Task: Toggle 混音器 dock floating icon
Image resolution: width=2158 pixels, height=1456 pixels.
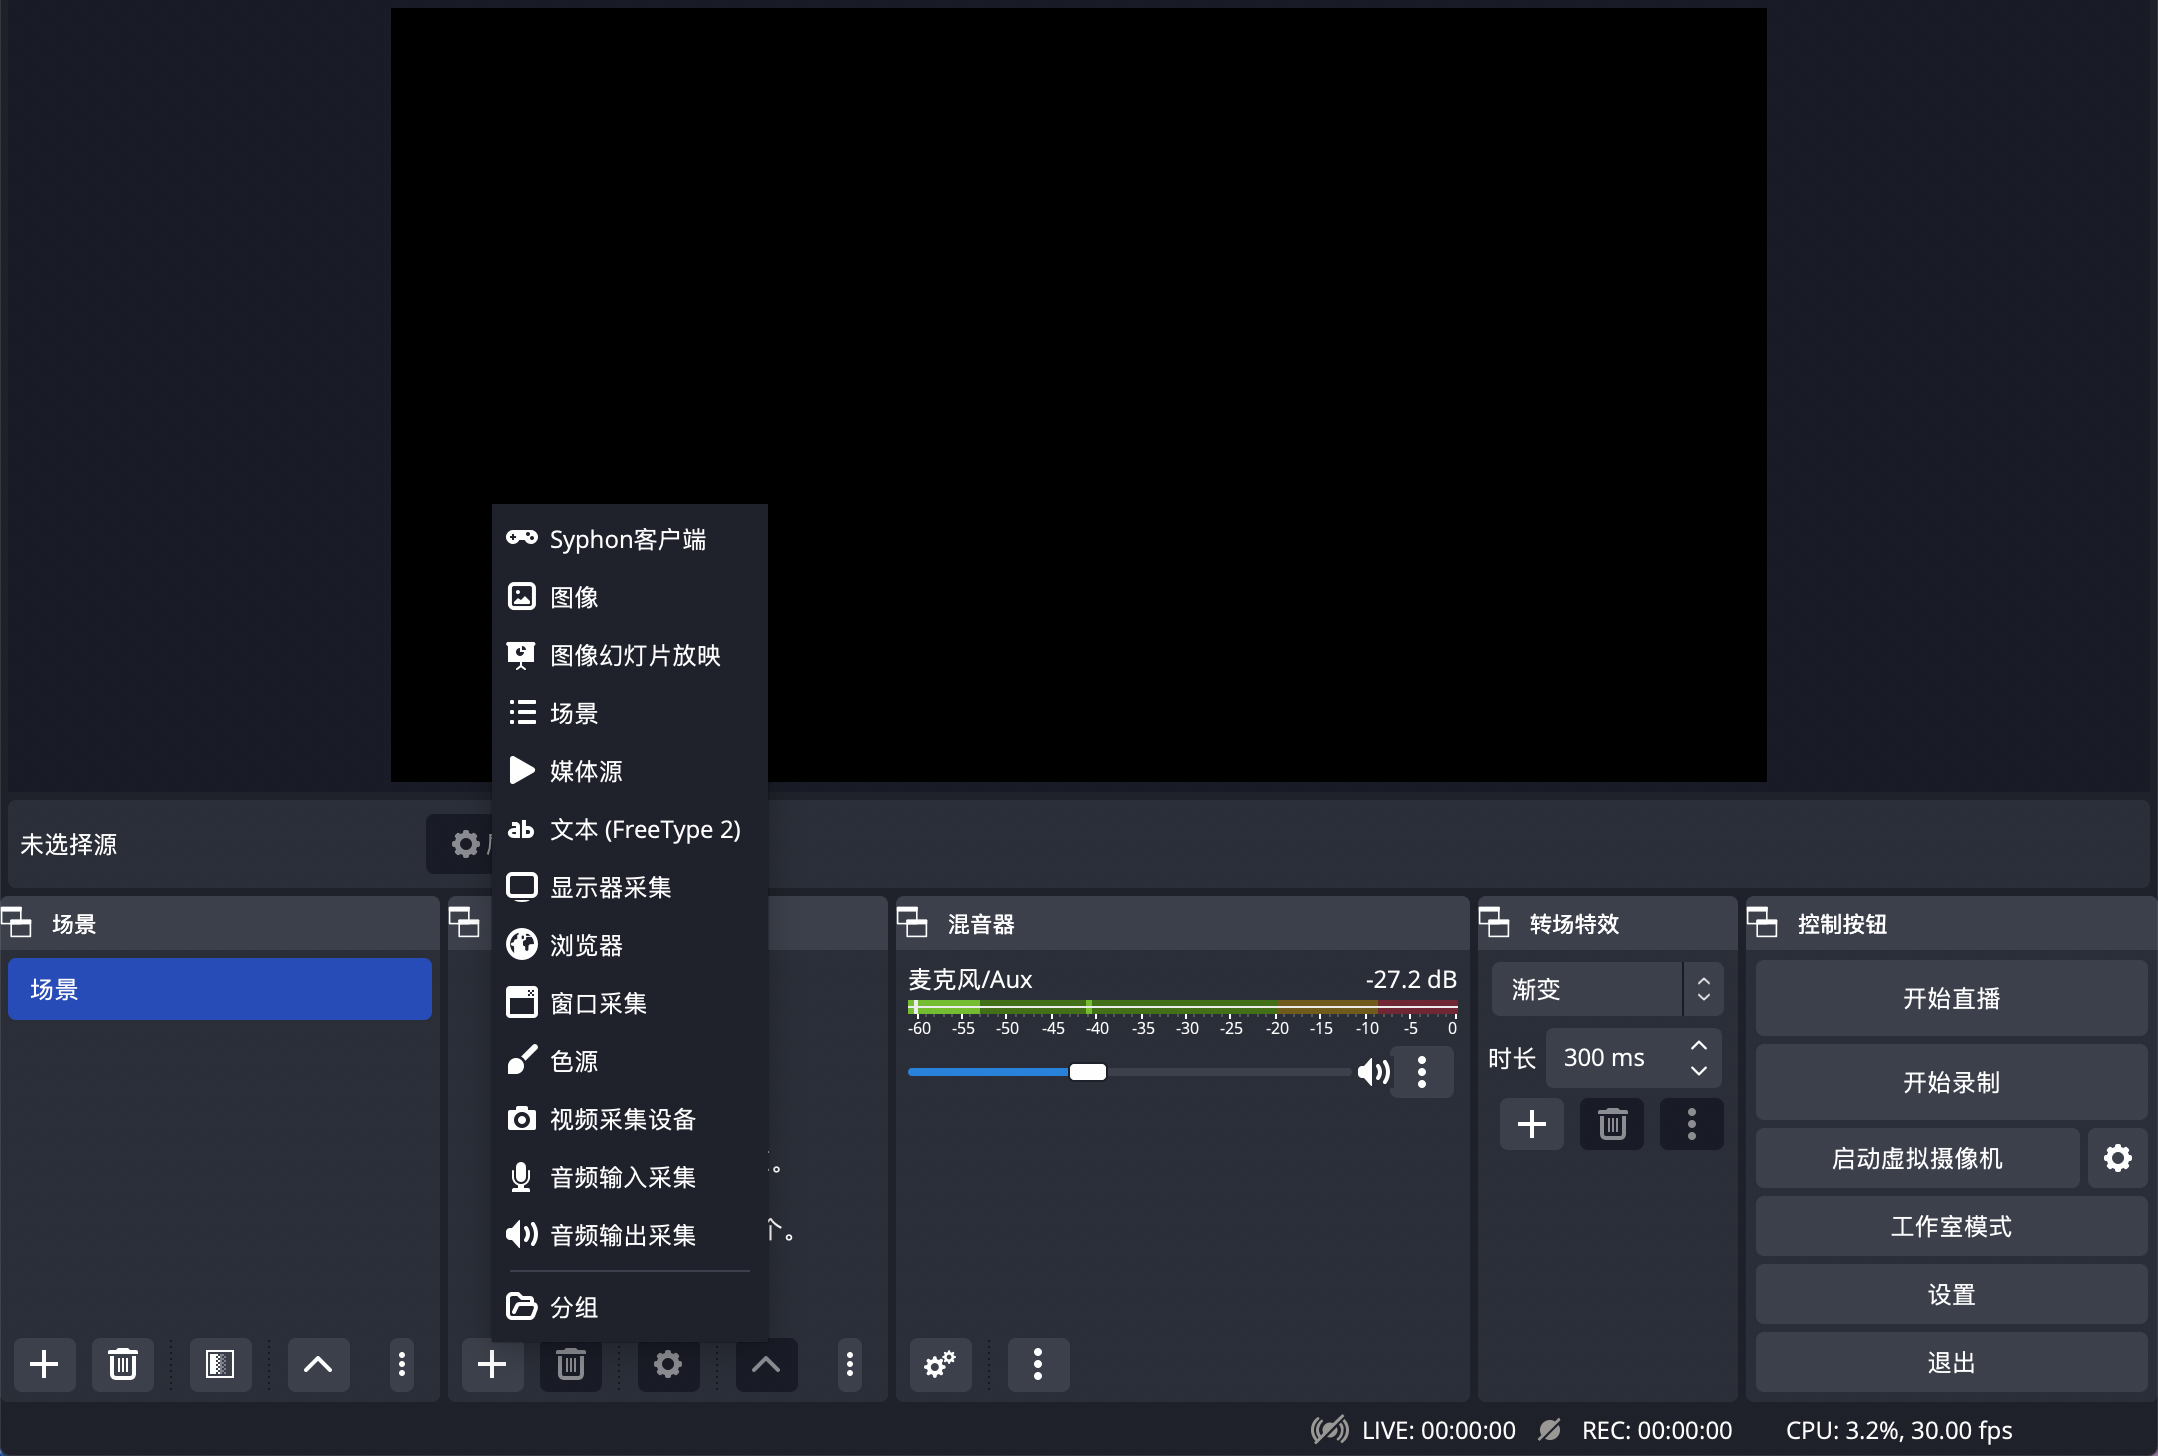Action: click(912, 922)
